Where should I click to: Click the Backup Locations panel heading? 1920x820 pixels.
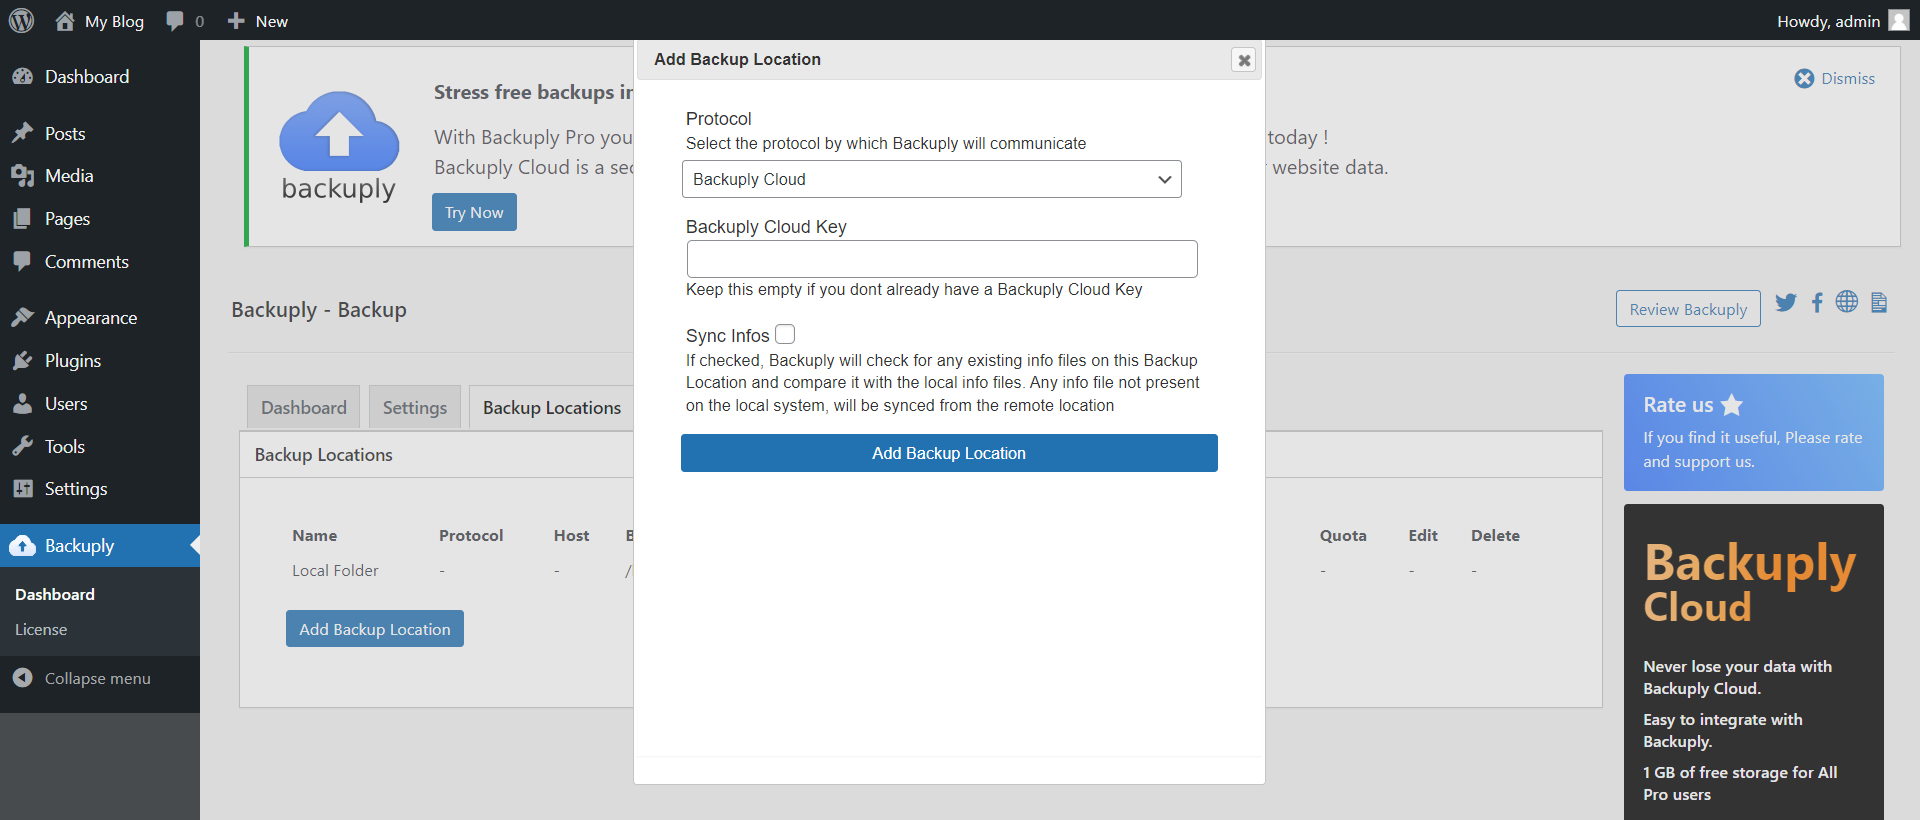(324, 455)
